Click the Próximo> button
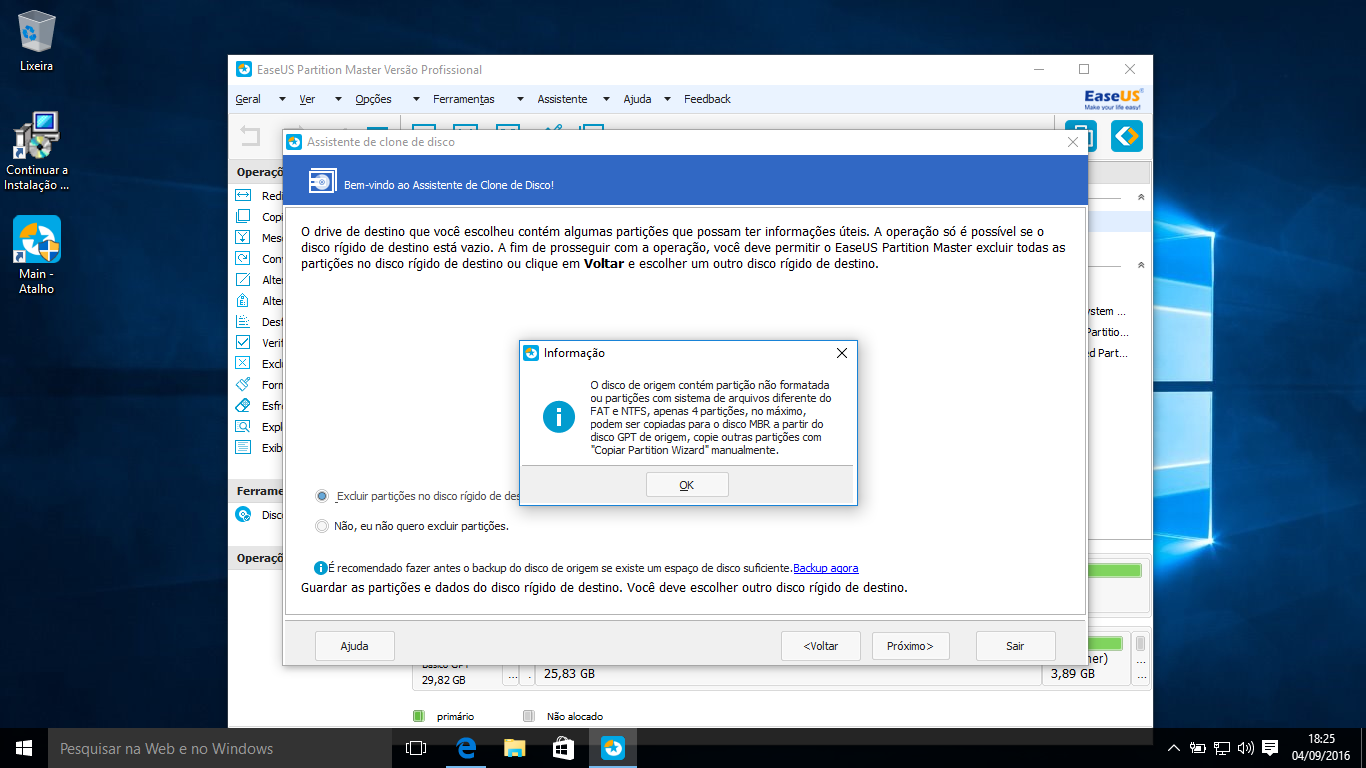 coord(910,646)
